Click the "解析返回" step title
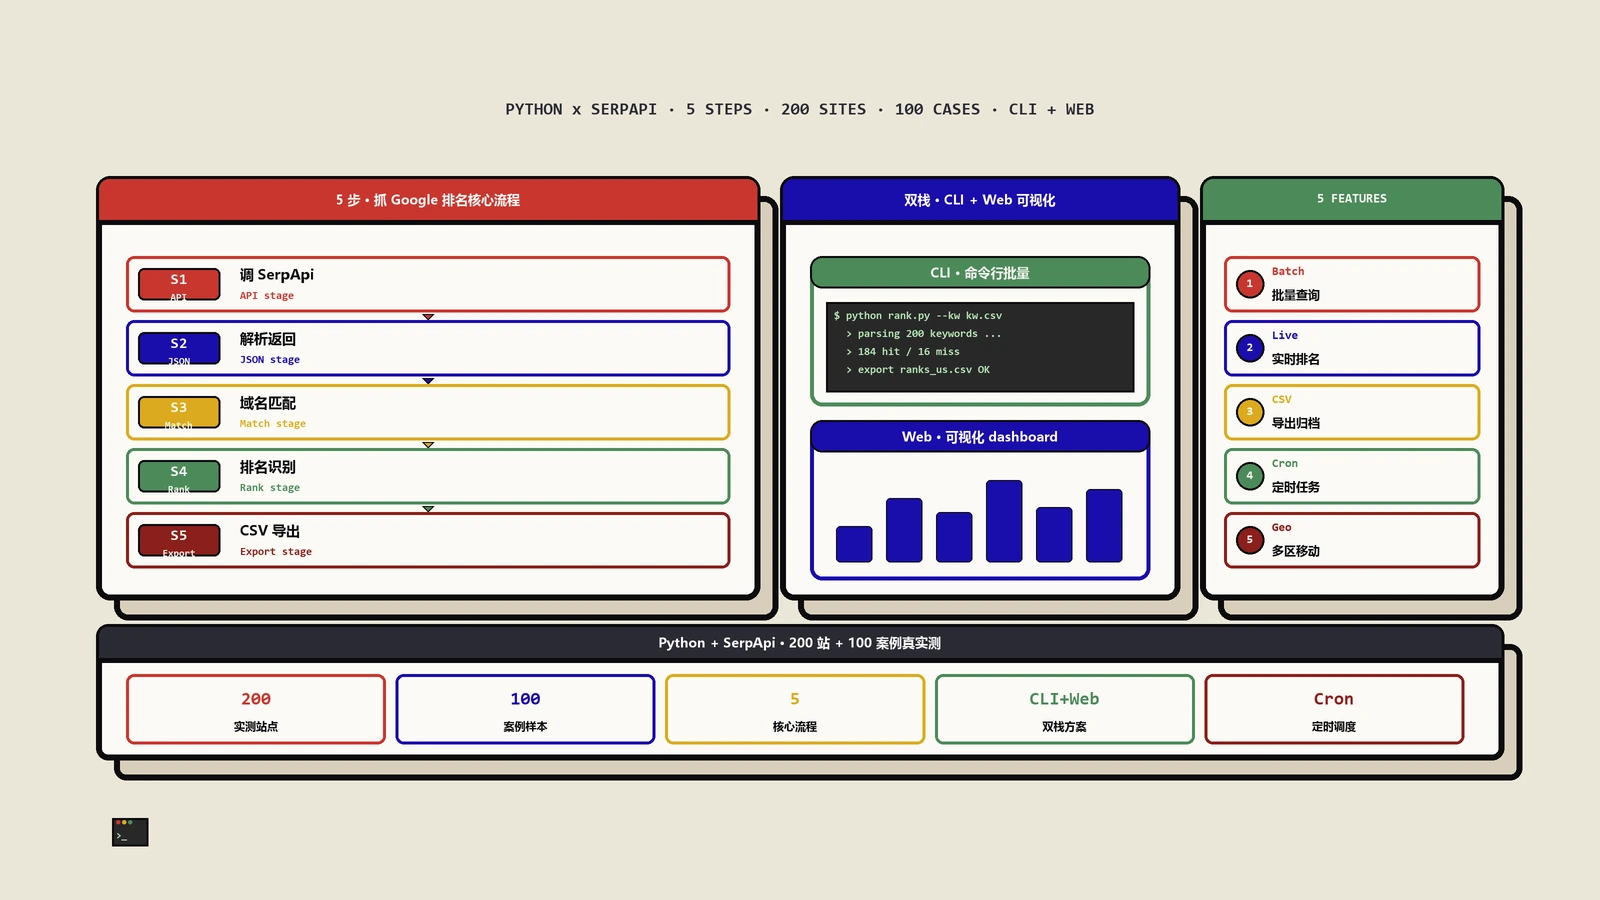Image resolution: width=1600 pixels, height=900 pixels. [x=268, y=339]
